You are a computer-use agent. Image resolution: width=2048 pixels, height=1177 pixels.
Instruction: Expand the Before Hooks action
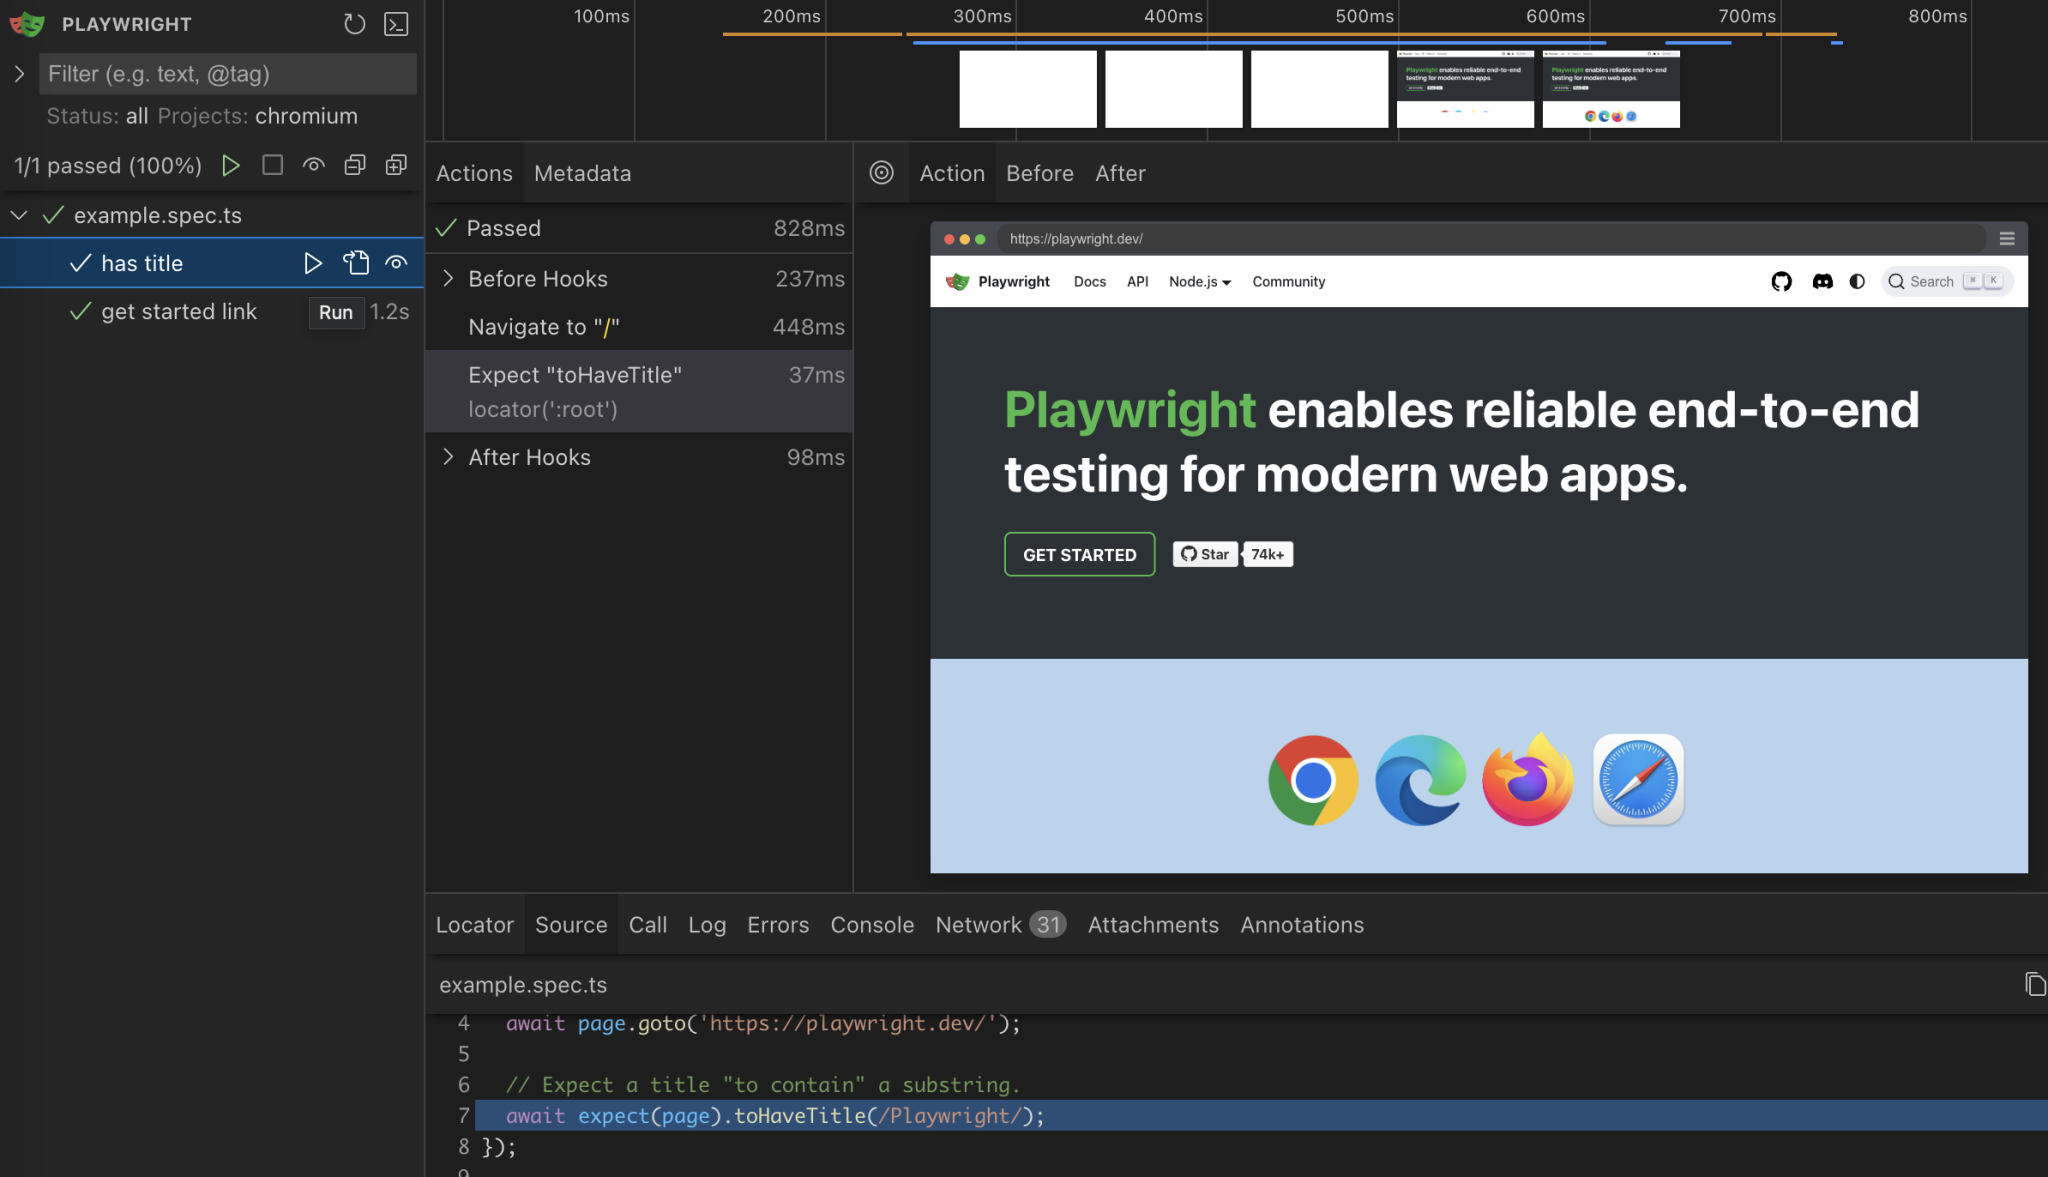(448, 279)
